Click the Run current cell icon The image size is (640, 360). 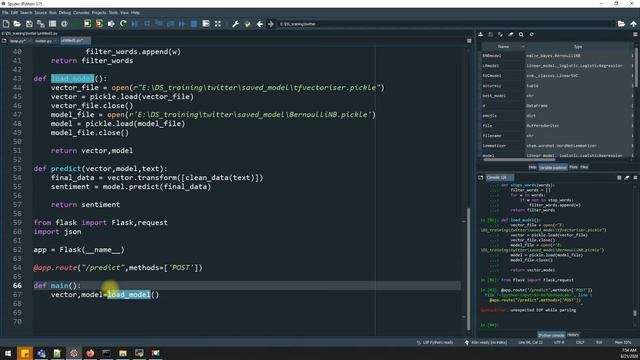[x=87, y=24]
